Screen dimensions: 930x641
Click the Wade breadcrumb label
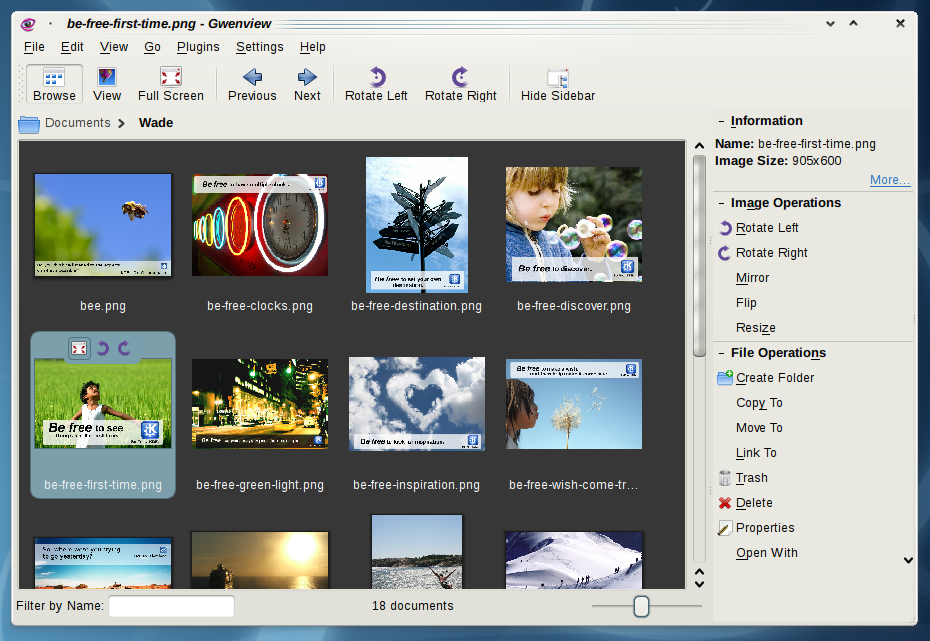click(156, 123)
